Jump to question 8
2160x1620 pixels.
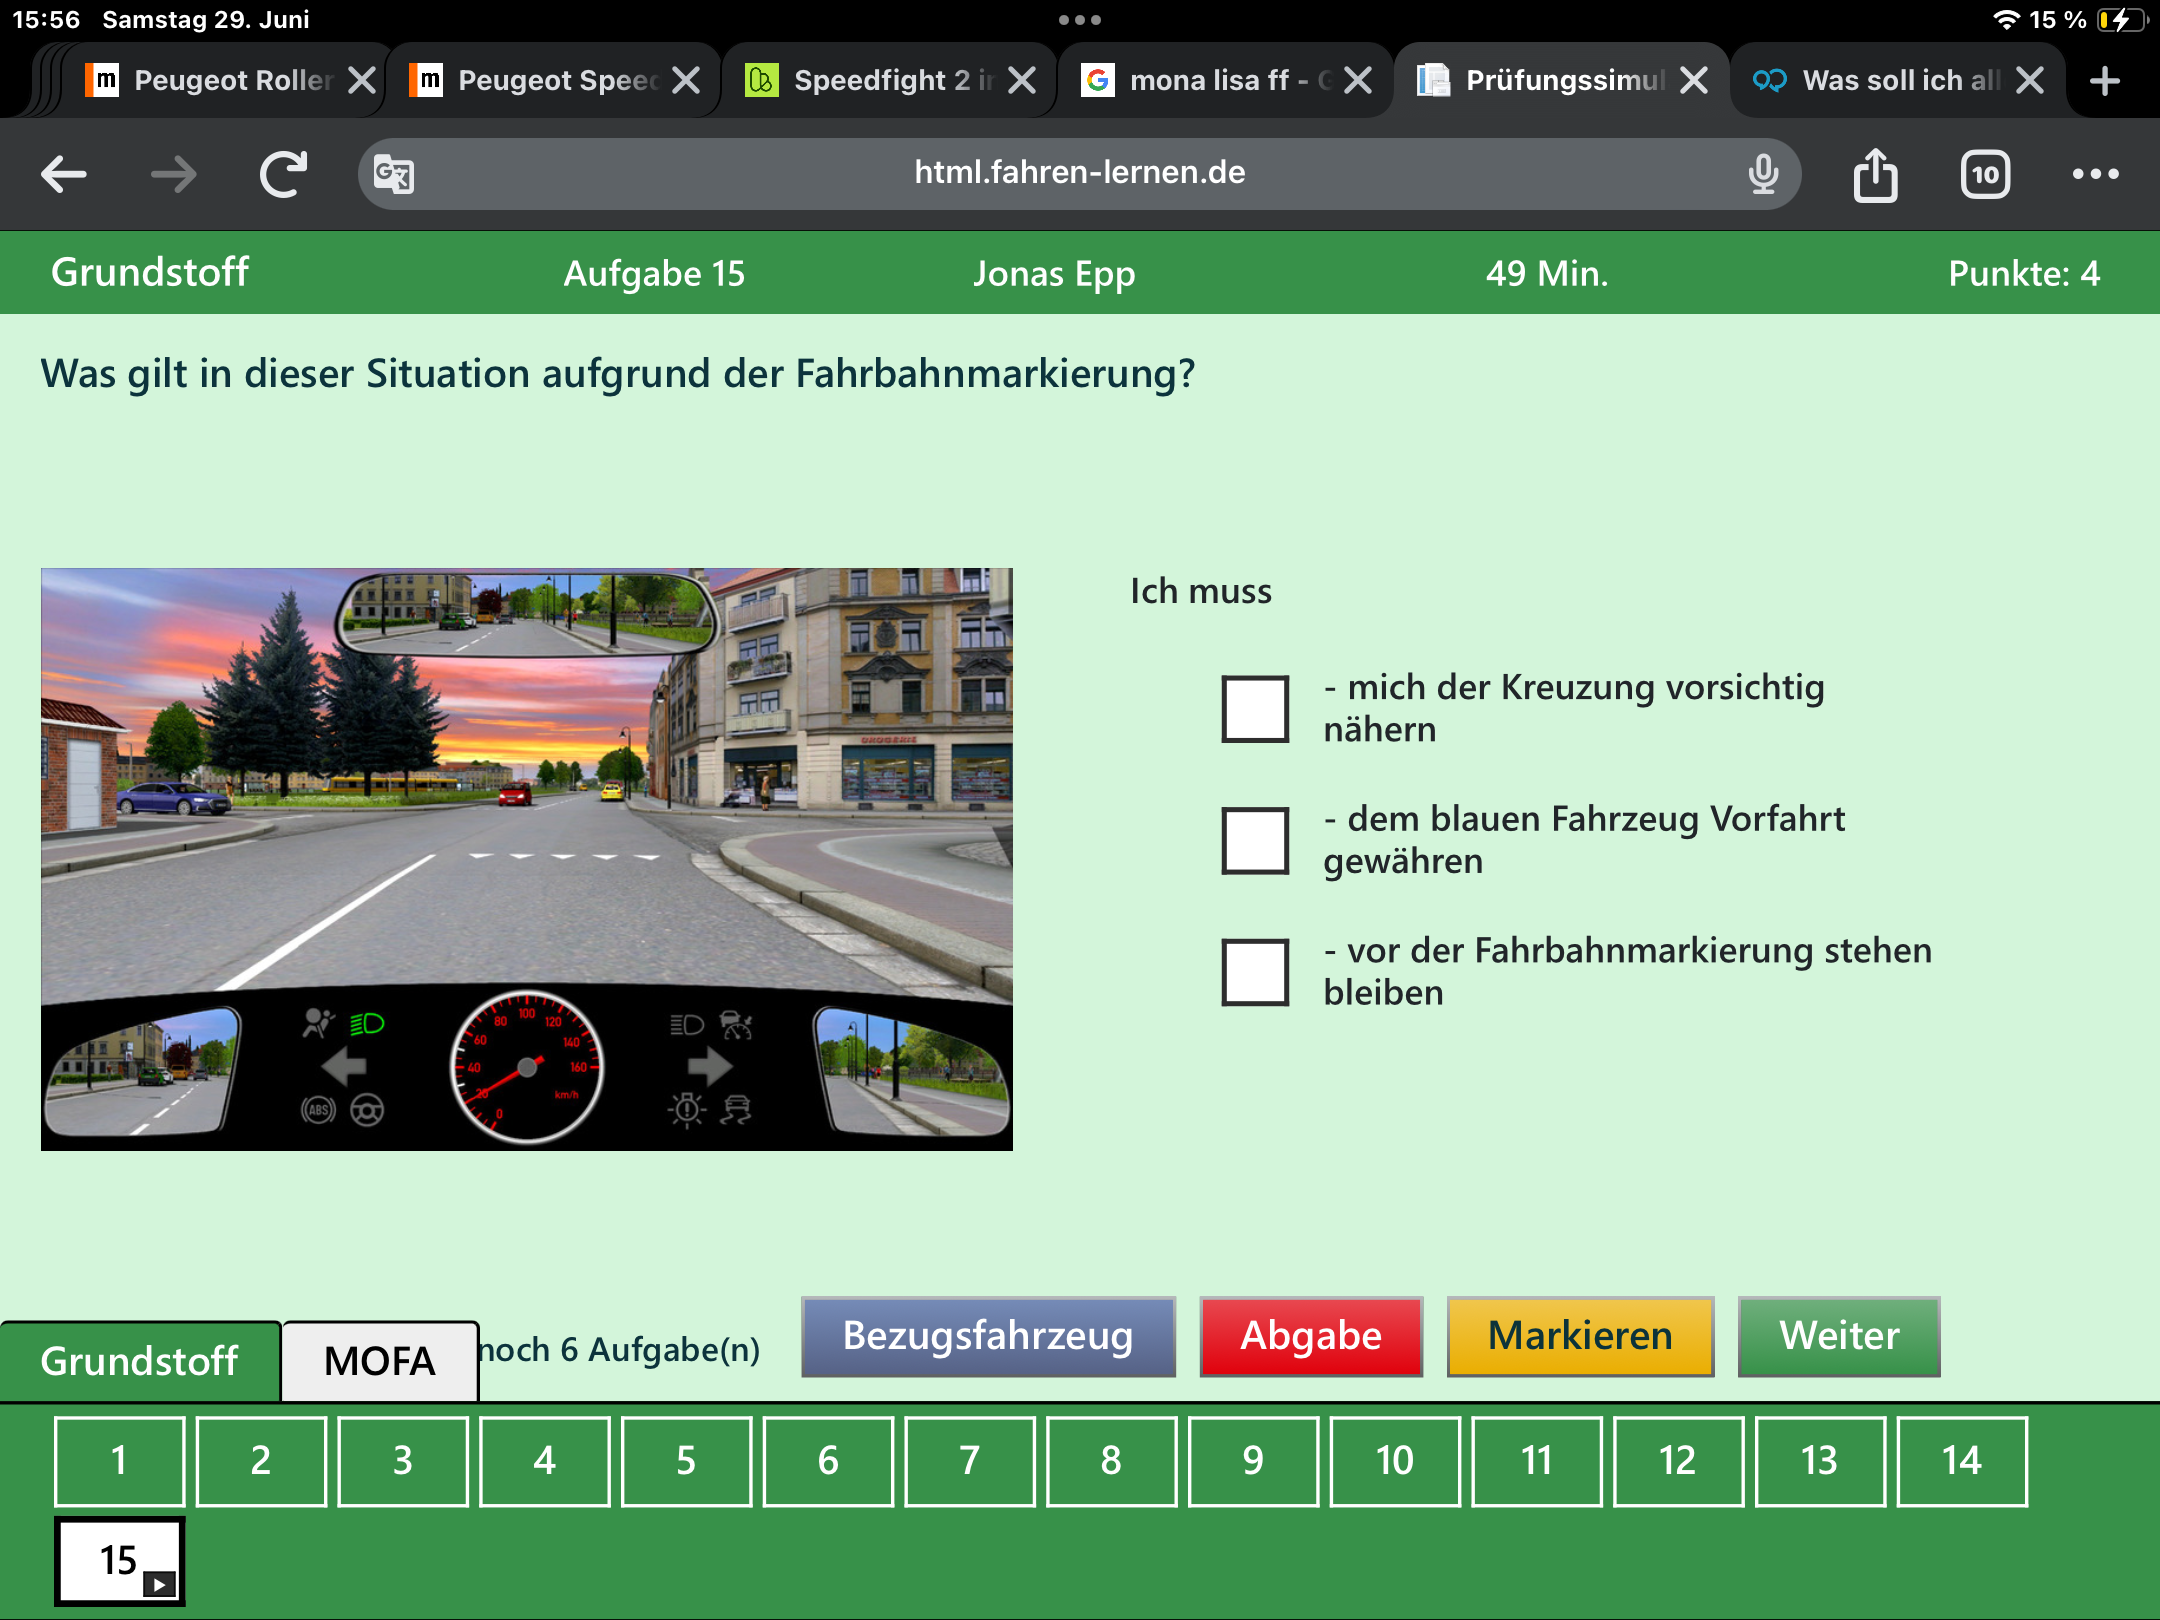(x=1111, y=1461)
